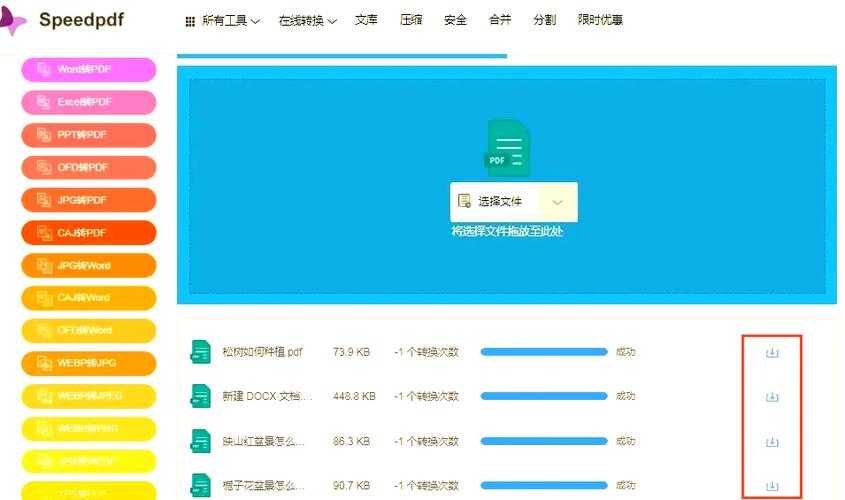
Task: Click 成功 status for 松树如何种植.pdf
Action: click(626, 352)
